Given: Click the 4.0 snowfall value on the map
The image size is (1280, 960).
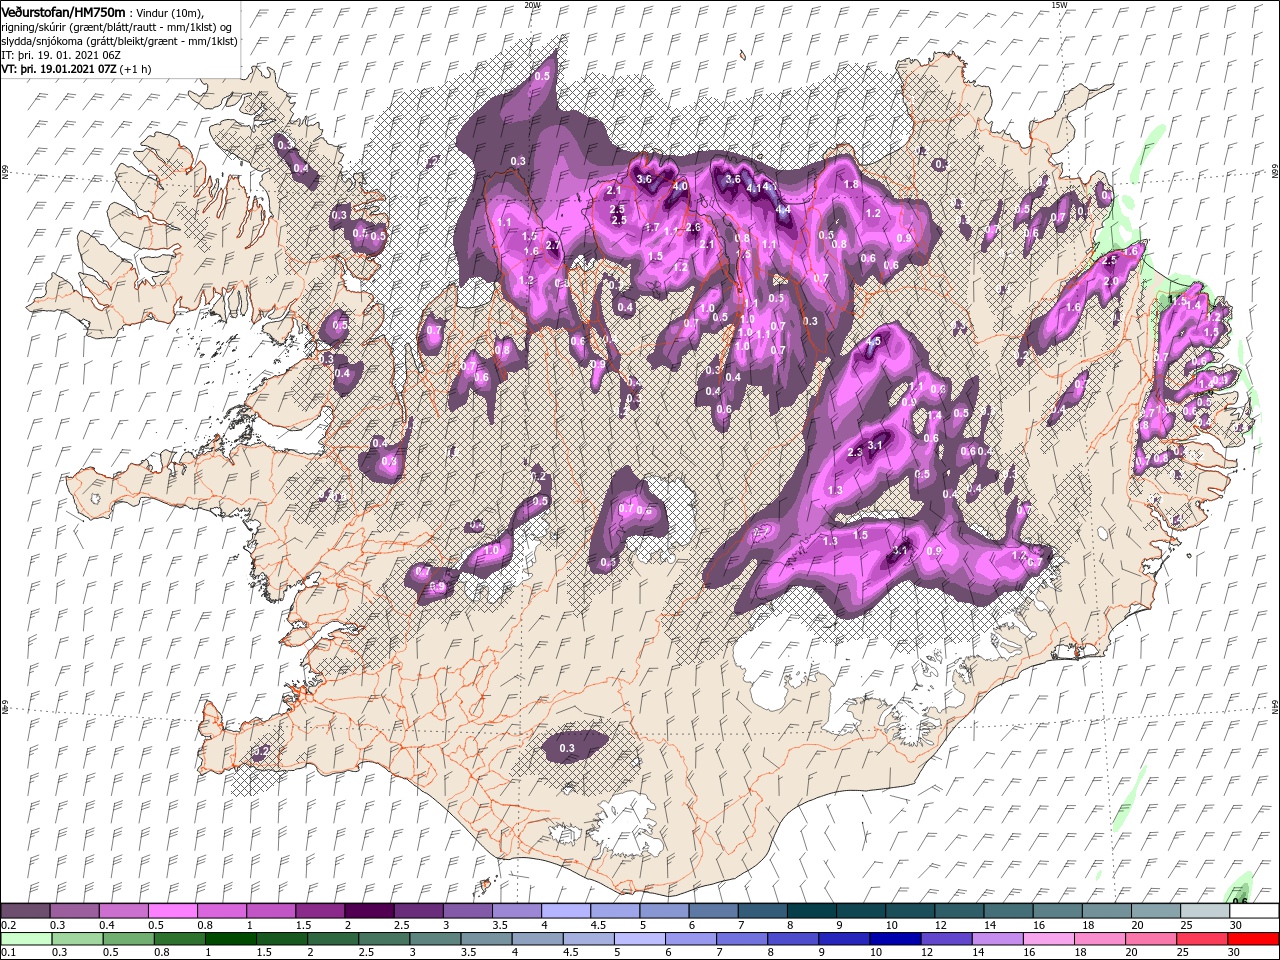Looking at the screenshot, I should pyautogui.click(x=680, y=186).
